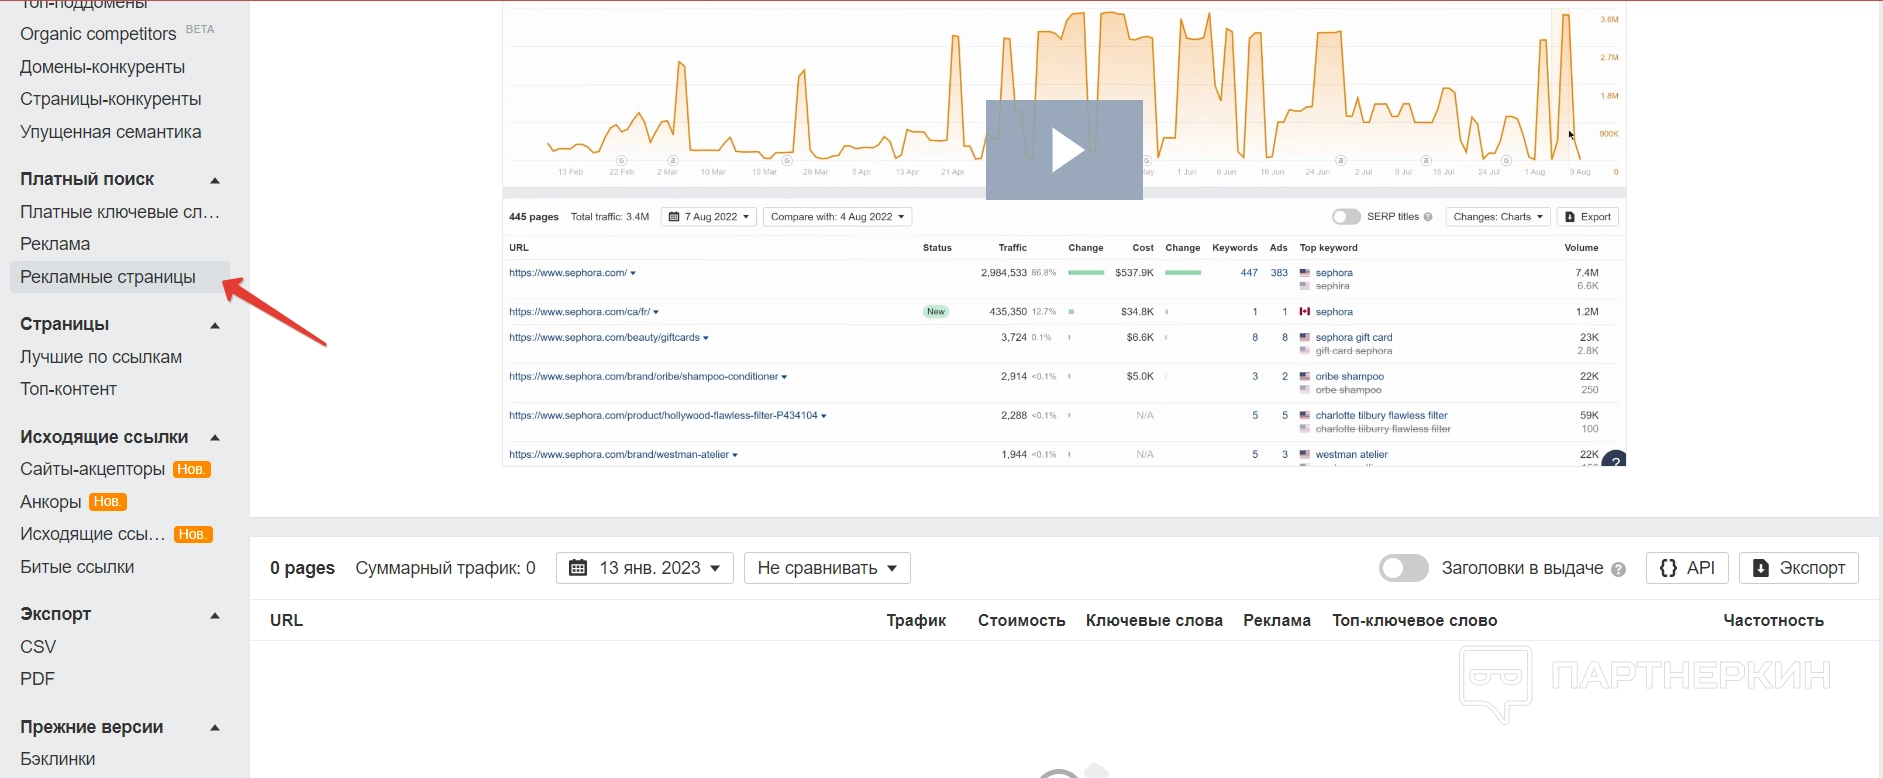The image size is (1883, 778).
Task: Open Organic competitors report
Action: [98, 34]
